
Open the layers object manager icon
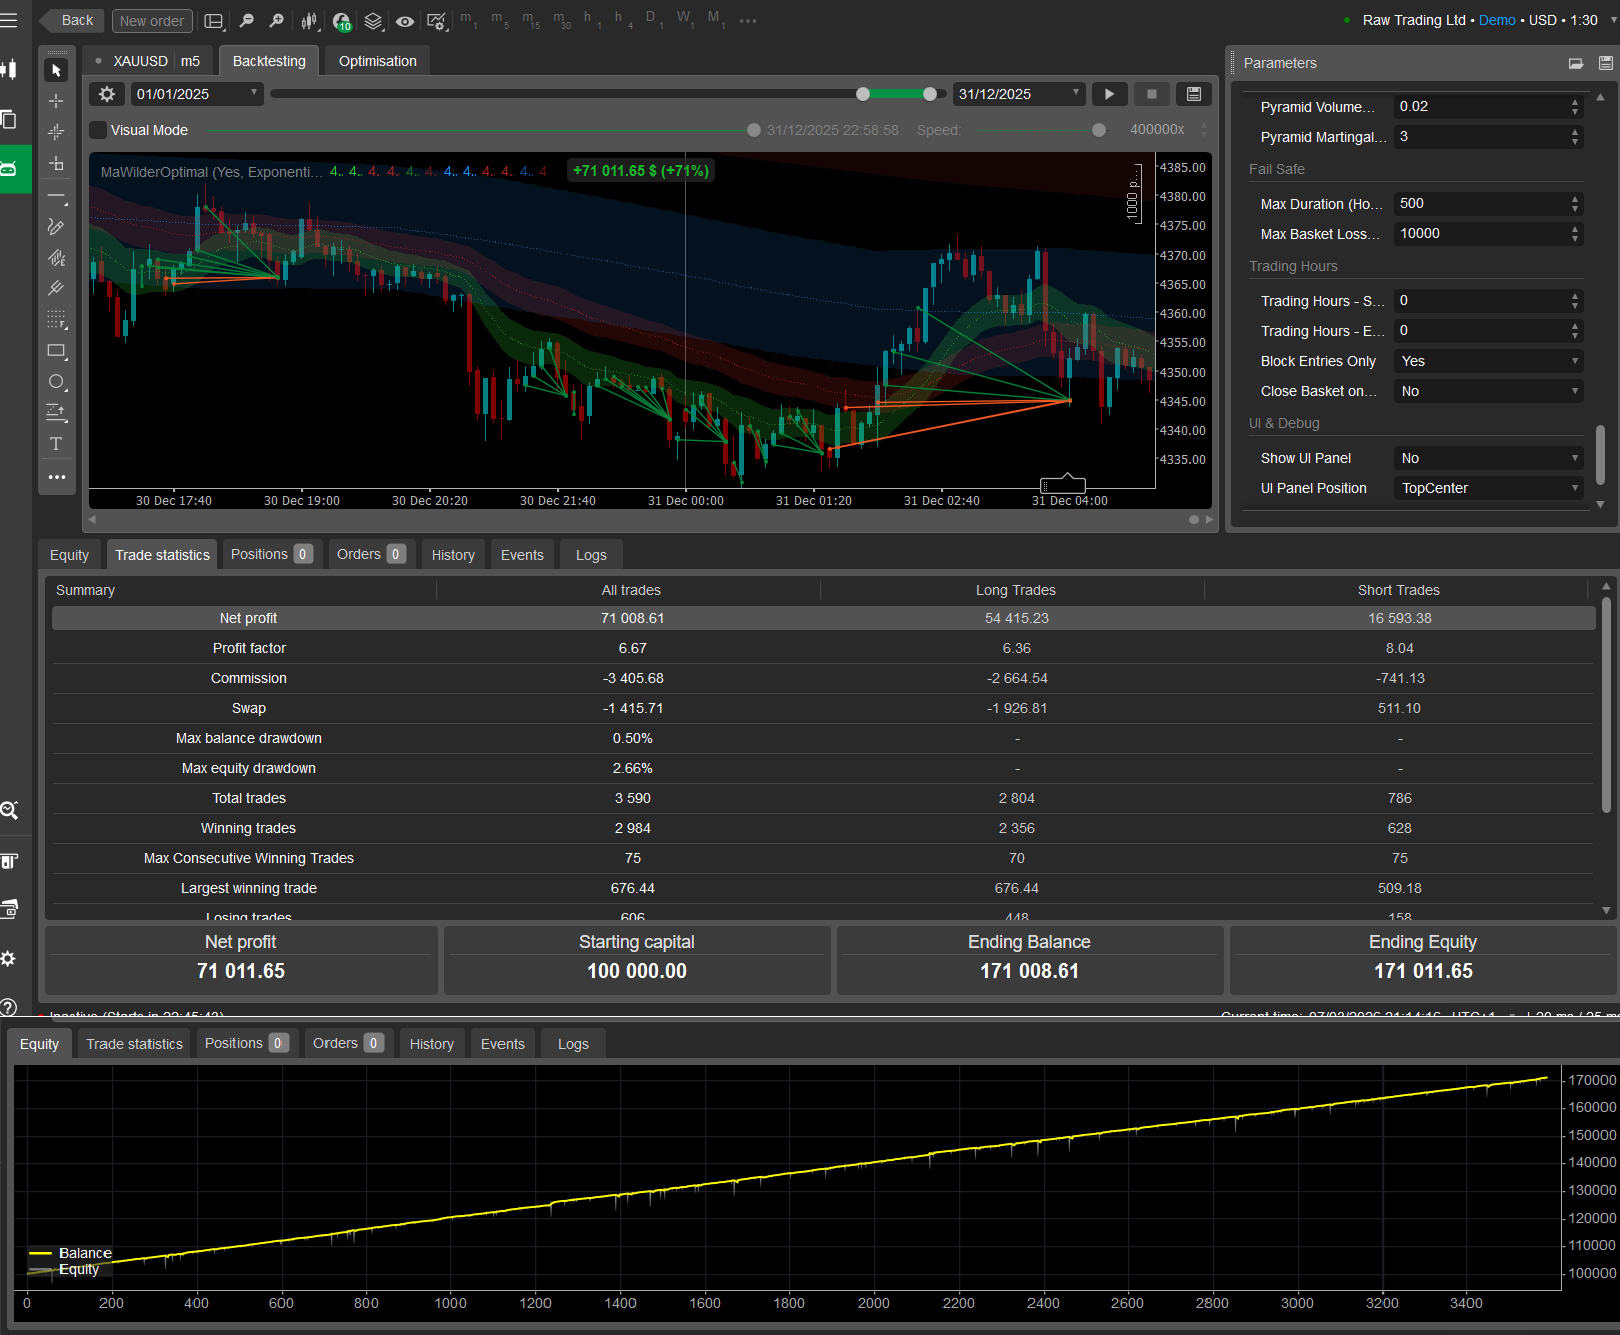coord(373,21)
